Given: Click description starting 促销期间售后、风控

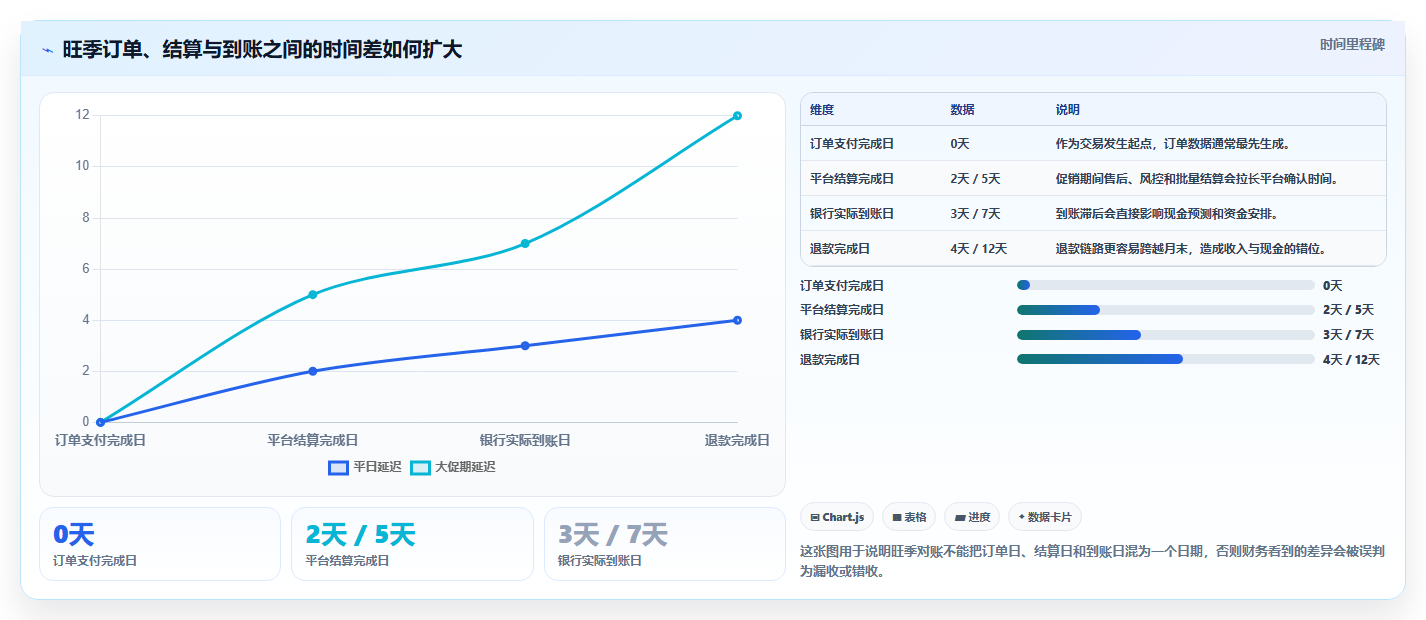Looking at the screenshot, I should (x=1197, y=179).
